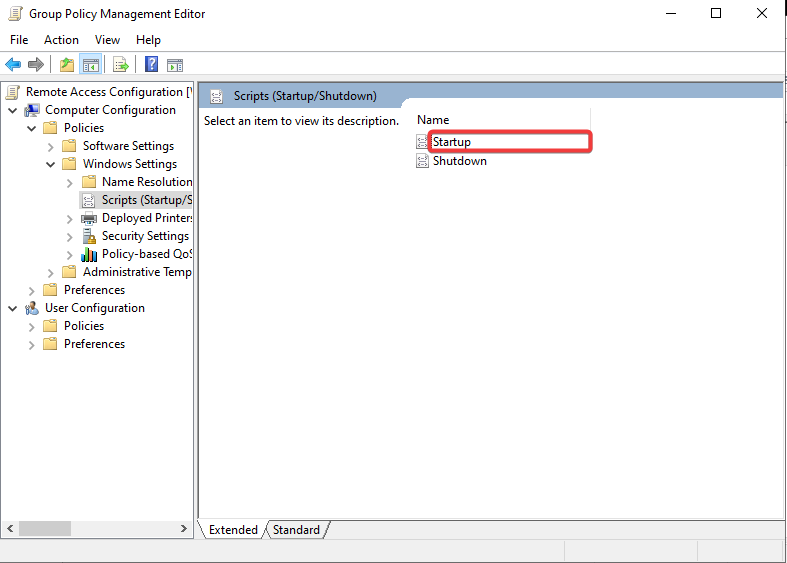
Task: Open the Action menu
Action: pos(61,40)
